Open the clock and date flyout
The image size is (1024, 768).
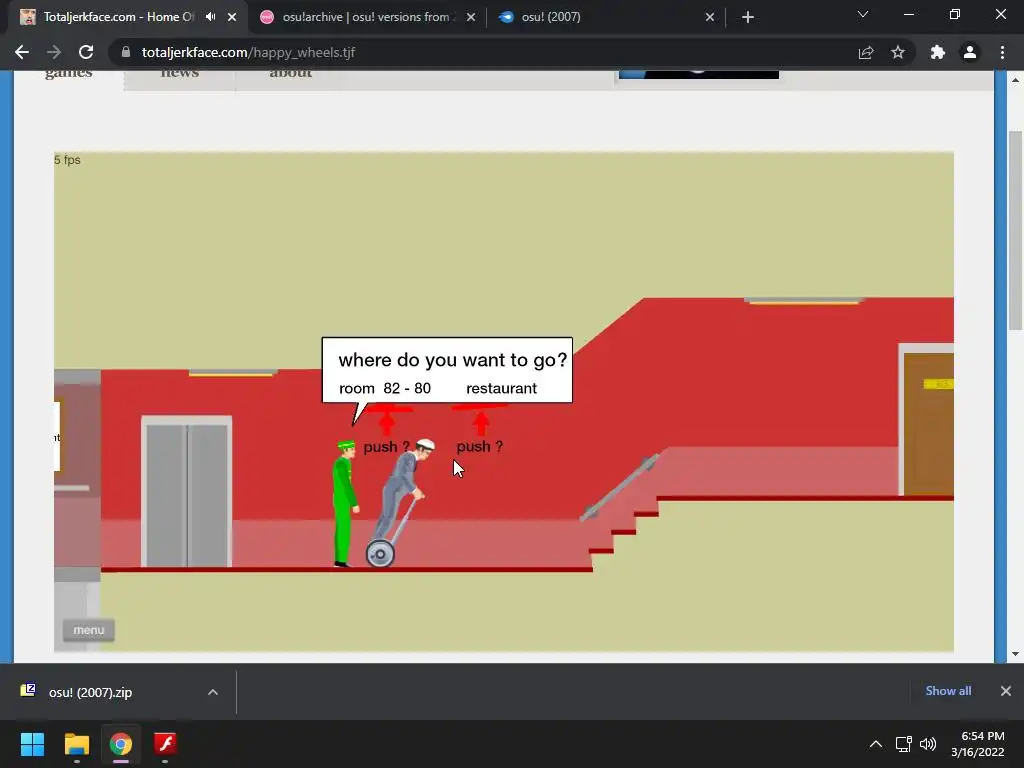978,744
